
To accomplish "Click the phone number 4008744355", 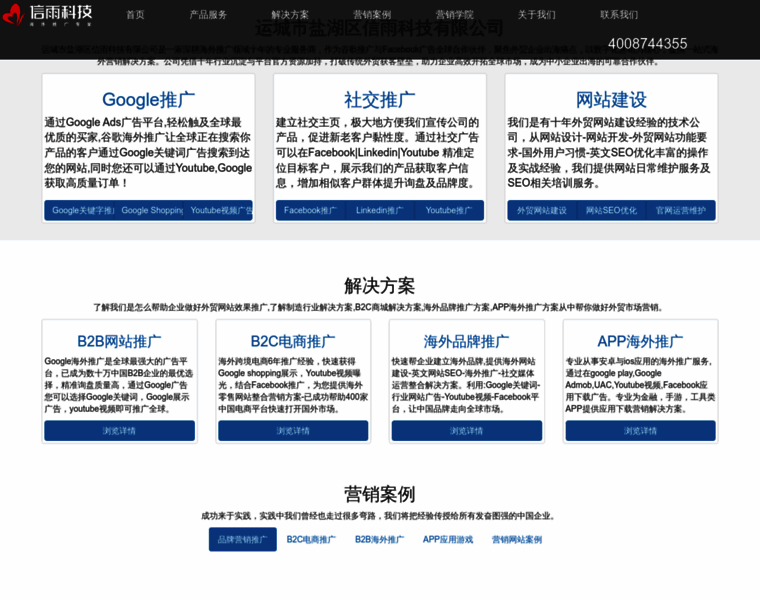I will 648,44.
